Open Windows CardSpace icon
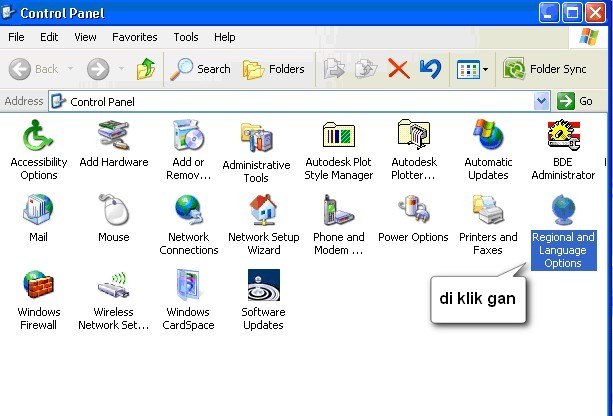The image size is (613, 416). point(188,286)
